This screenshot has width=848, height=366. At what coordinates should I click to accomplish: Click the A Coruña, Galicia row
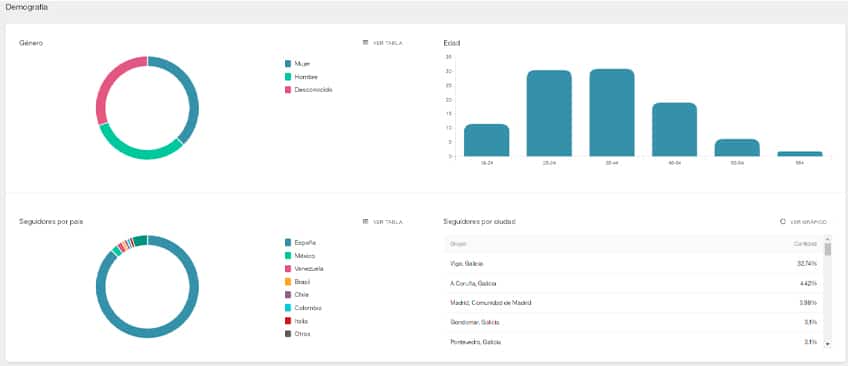coord(633,283)
